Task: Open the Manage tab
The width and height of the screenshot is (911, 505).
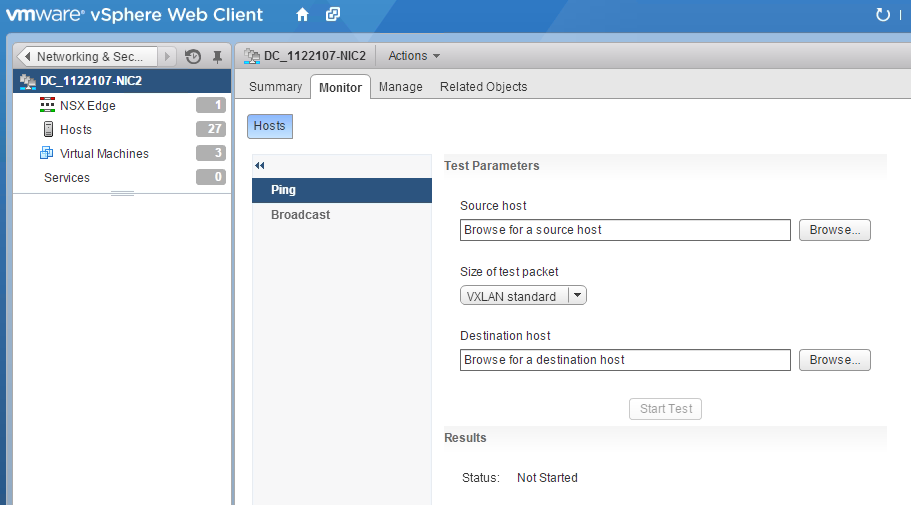Action: pyautogui.click(x=400, y=87)
